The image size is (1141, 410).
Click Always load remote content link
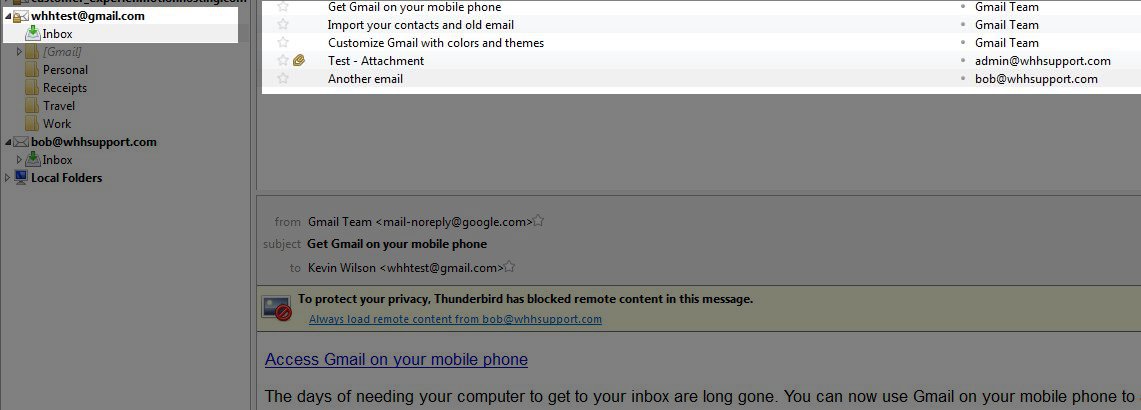click(x=456, y=319)
